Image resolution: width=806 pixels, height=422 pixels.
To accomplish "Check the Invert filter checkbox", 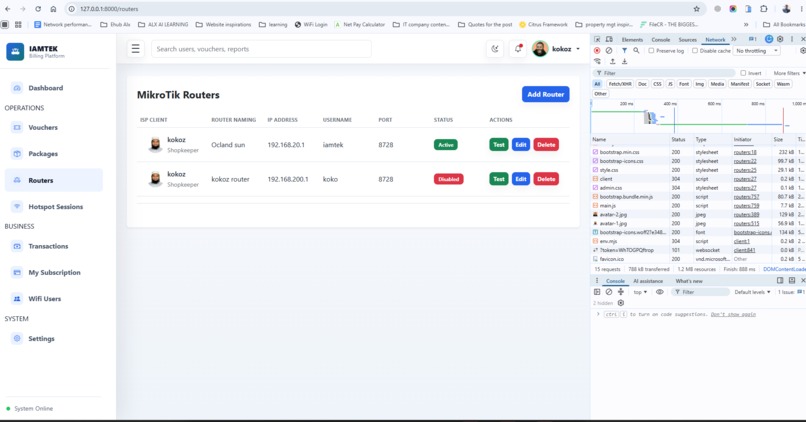I will (743, 73).
